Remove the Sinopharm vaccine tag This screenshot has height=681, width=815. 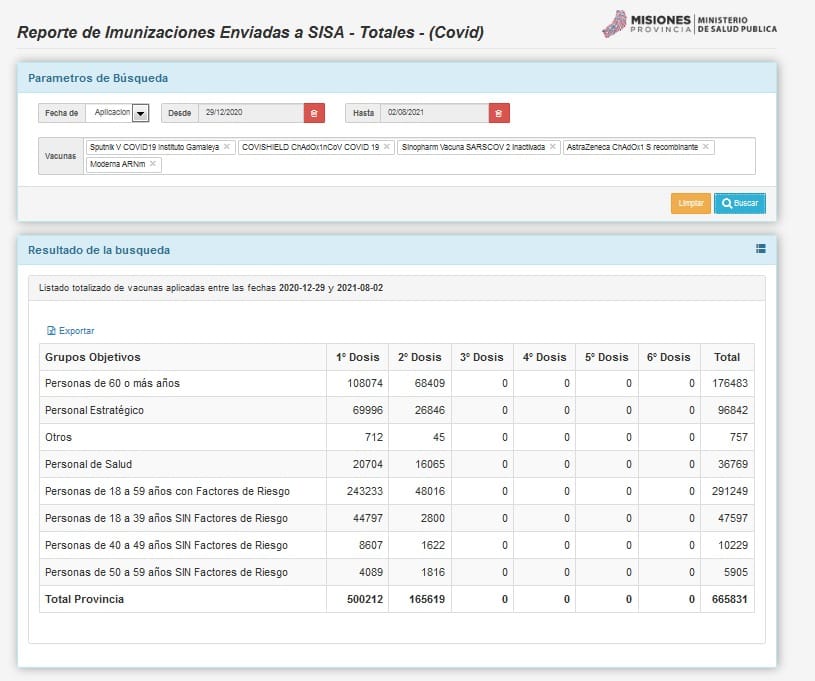[553, 147]
